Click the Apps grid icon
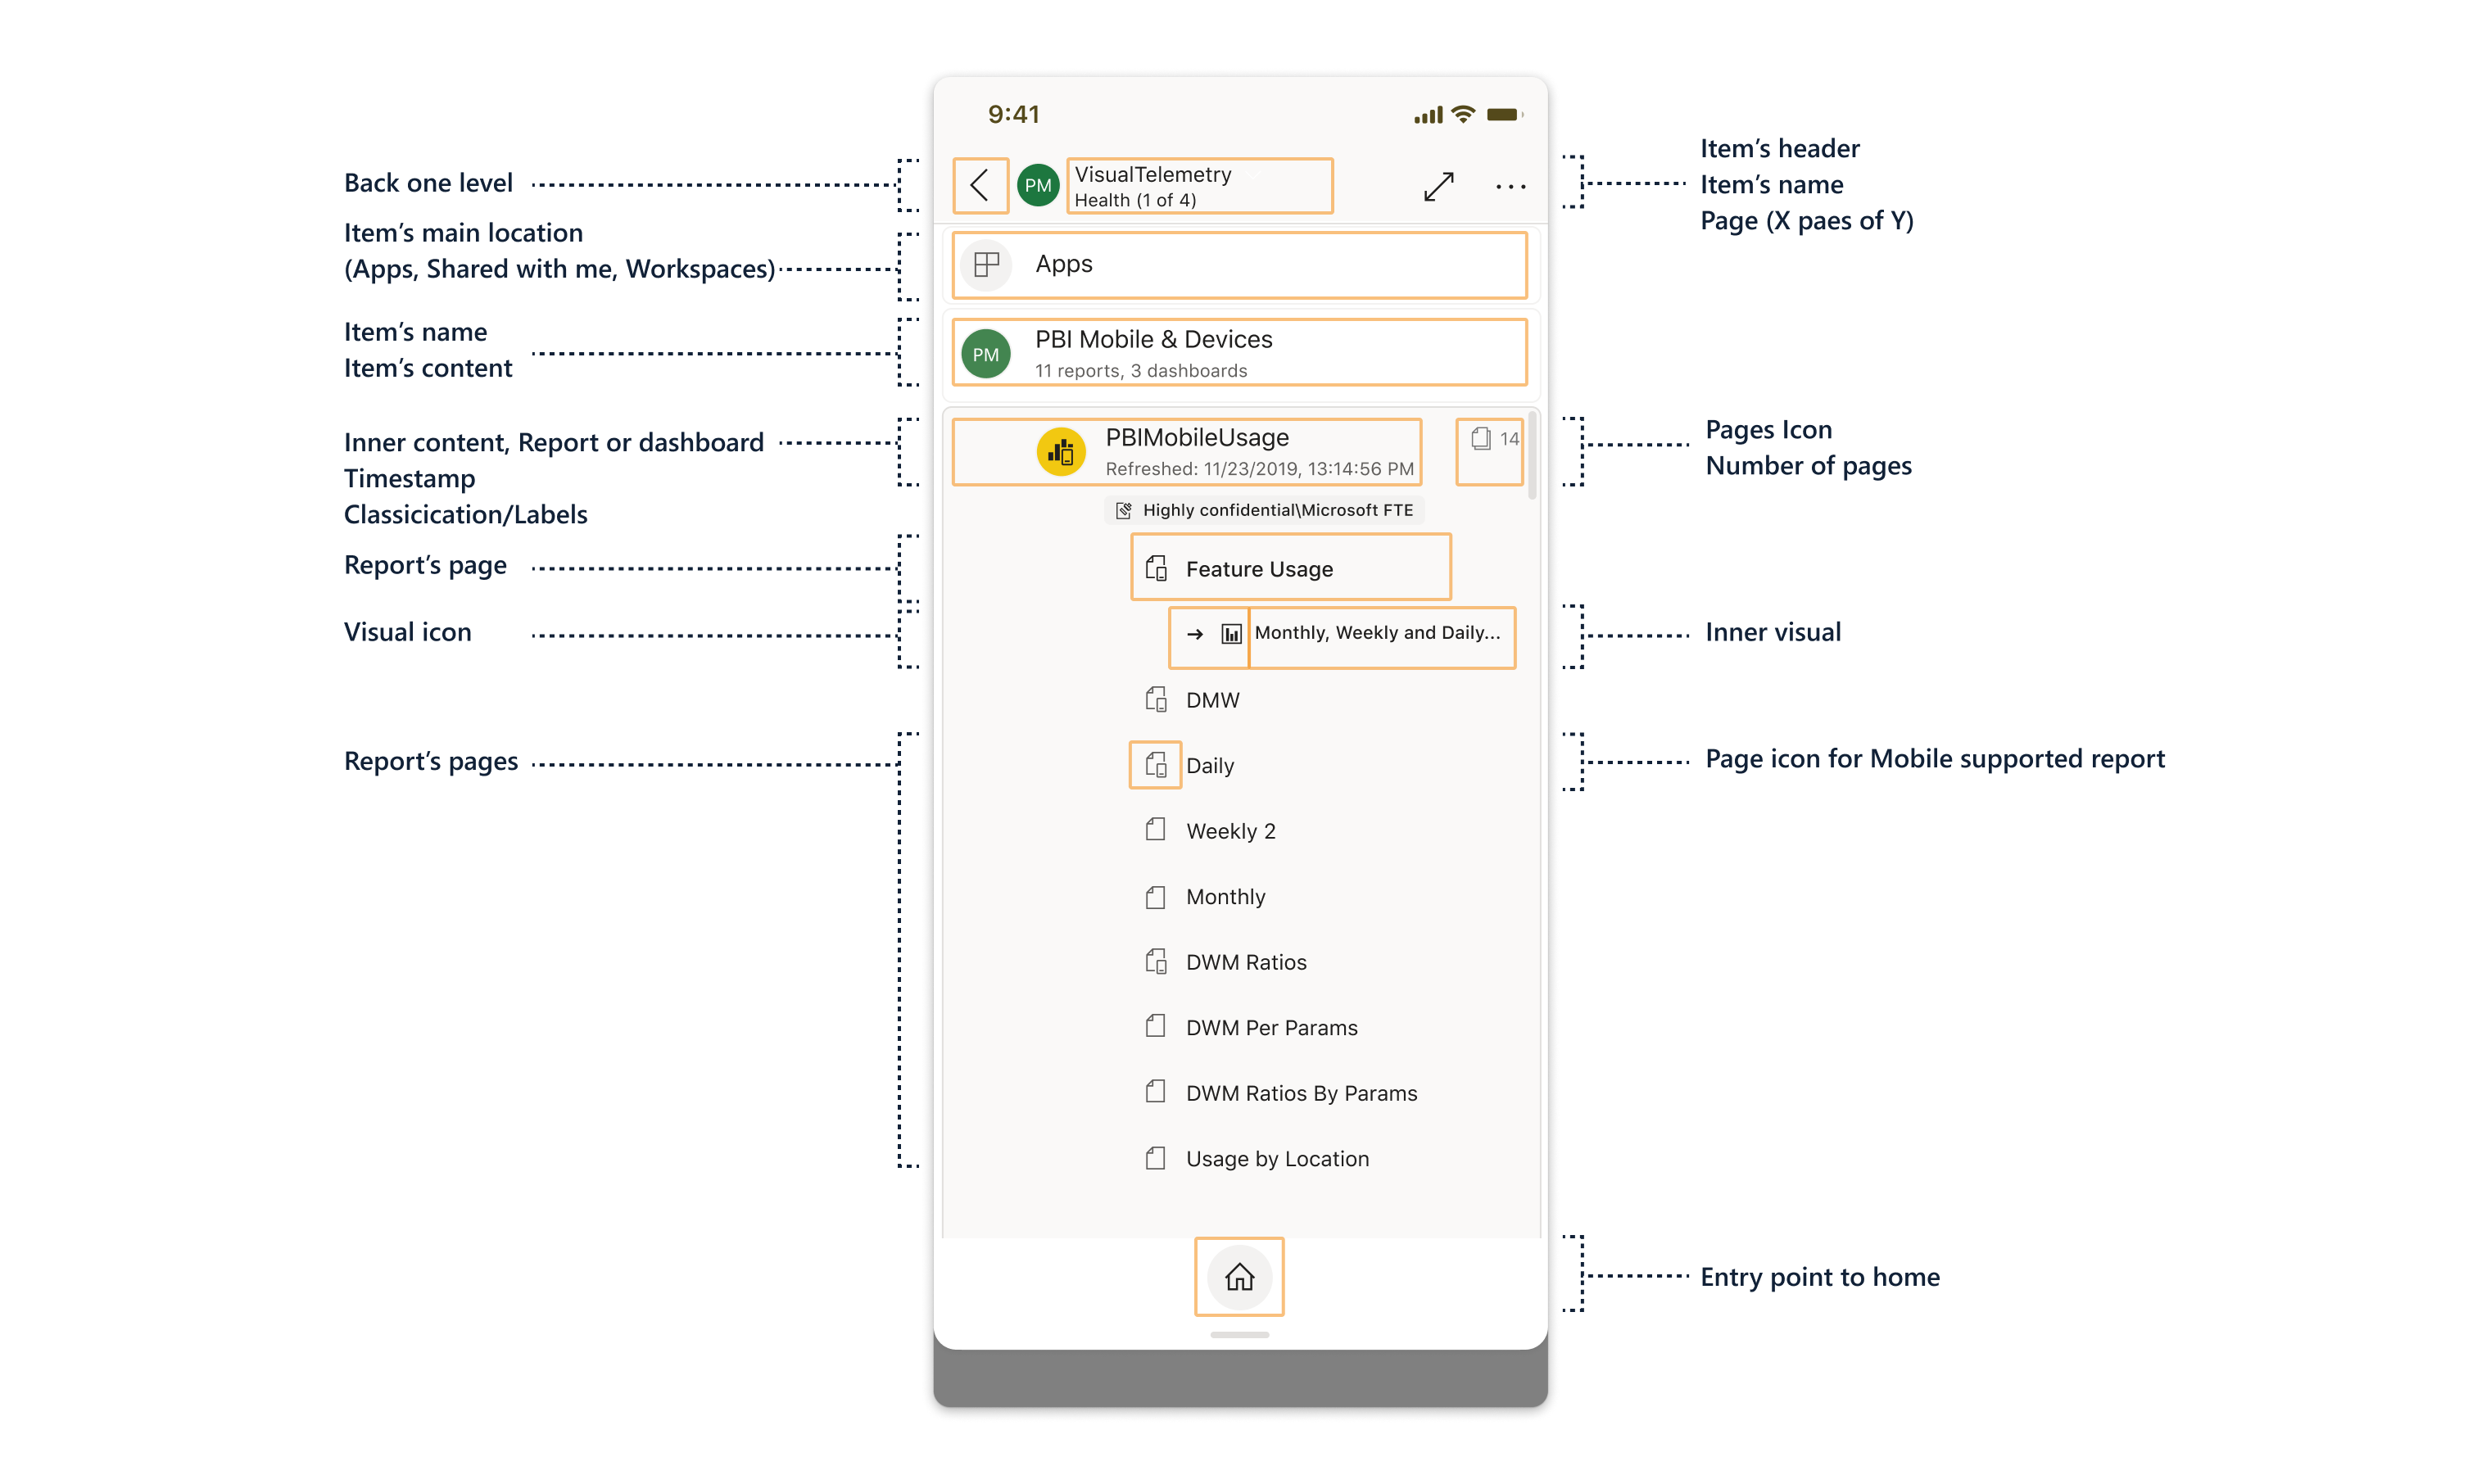The width and height of the screenshot is (2477, 1484). coord(987,264)
